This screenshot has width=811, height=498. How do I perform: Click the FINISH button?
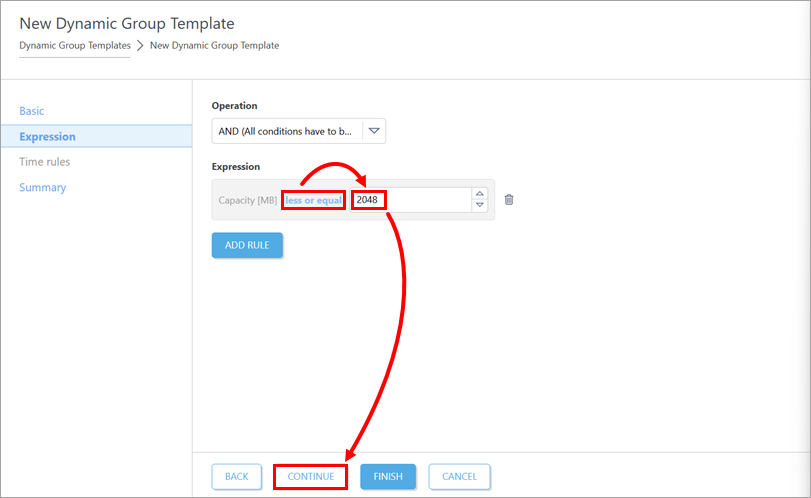[x=388, y=477]
